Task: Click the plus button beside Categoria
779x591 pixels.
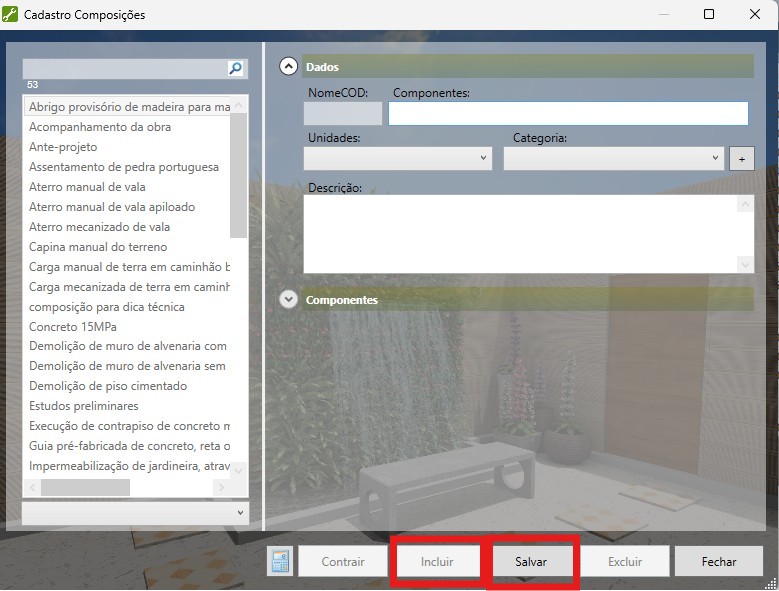Action: (x=742, y=159)
